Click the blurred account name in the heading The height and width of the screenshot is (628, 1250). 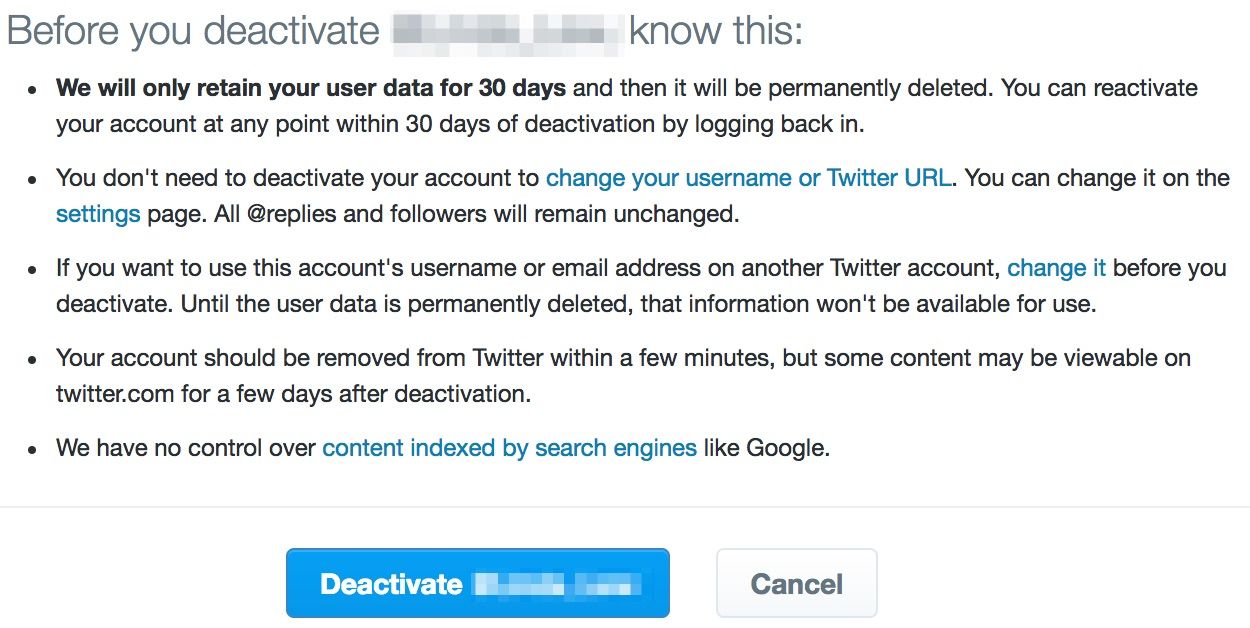click(x=510, y=30)
